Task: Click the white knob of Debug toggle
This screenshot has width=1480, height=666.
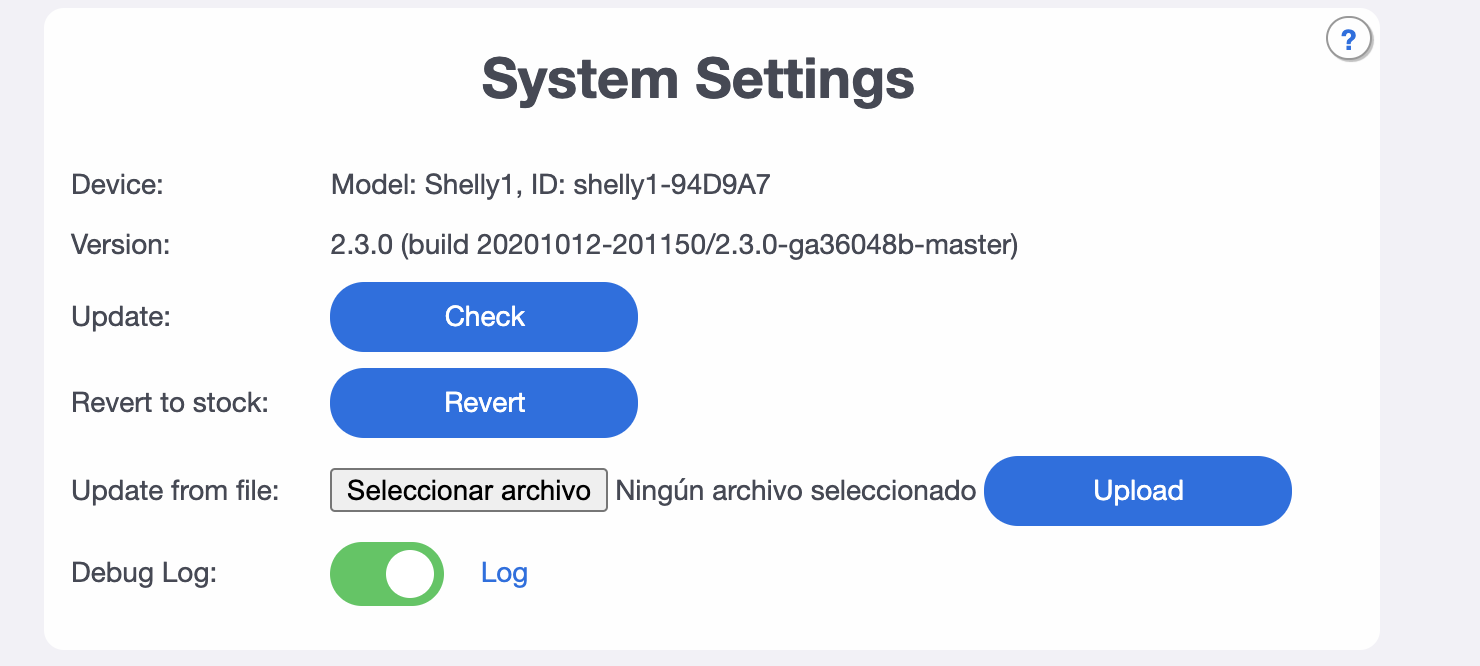Action: [x=410, y=574]
